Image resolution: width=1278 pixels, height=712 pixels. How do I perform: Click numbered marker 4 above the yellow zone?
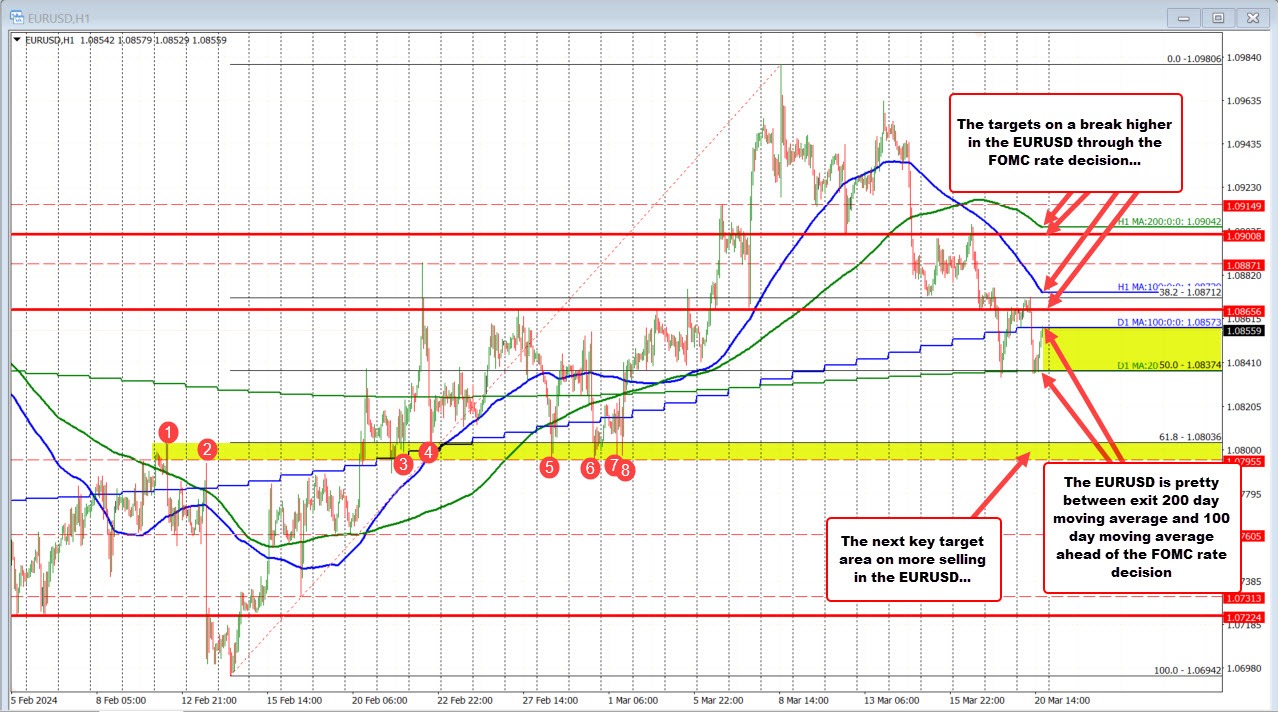tap(429, 451)
